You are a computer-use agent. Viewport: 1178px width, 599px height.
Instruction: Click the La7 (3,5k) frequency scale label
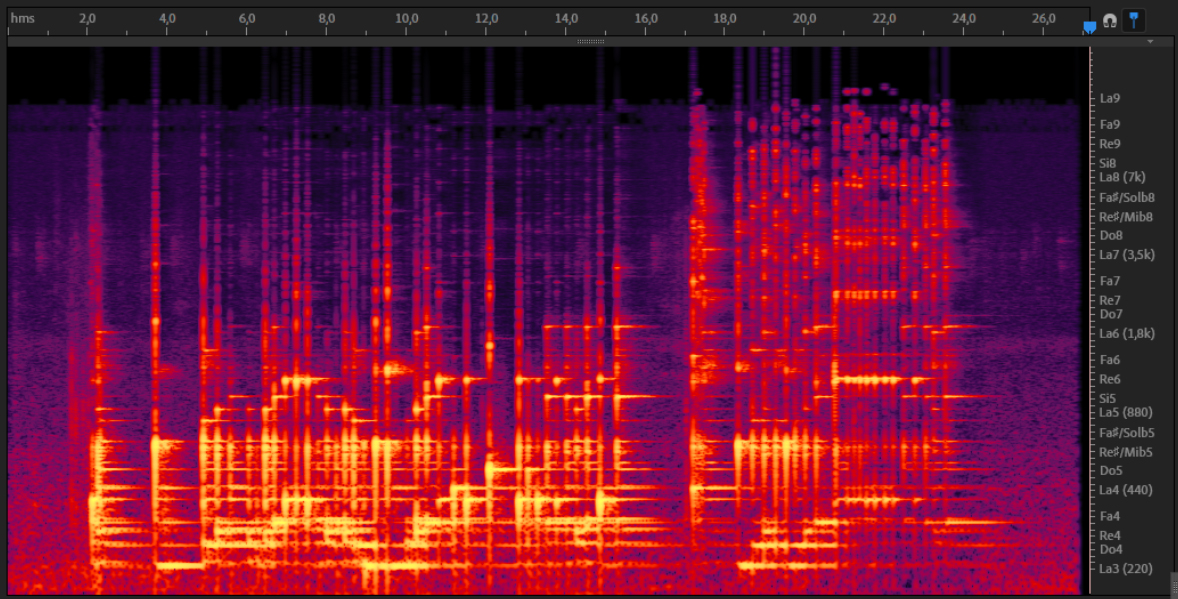tap(1127, 255)
